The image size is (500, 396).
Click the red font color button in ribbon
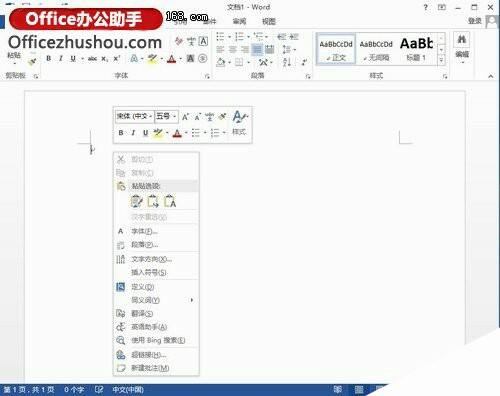pyautogui.click(x=172, y=59)
